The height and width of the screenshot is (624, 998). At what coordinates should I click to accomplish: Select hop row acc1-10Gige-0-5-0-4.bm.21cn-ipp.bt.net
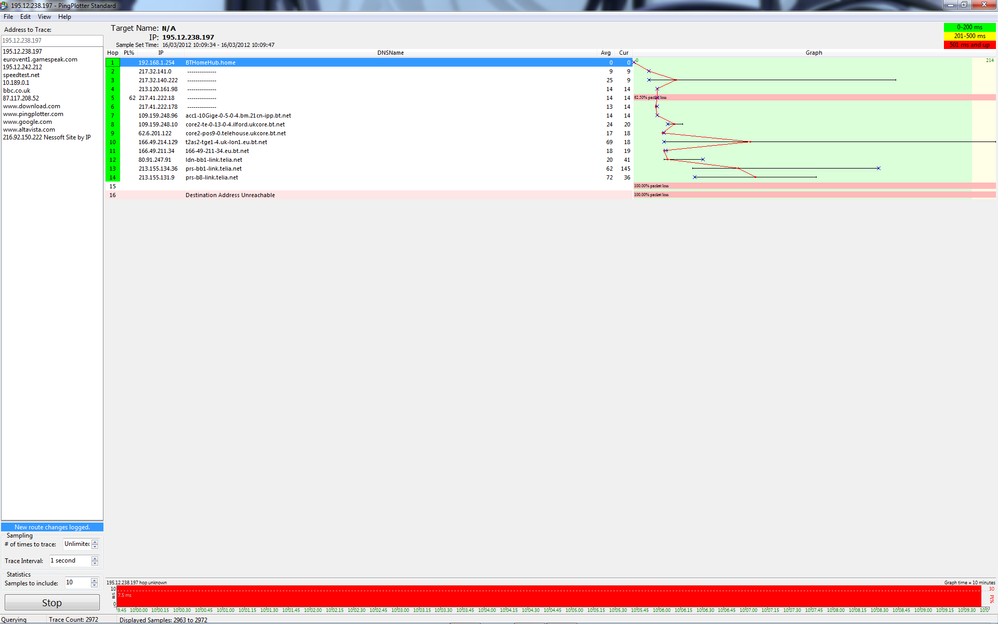[x=369, y=116]
